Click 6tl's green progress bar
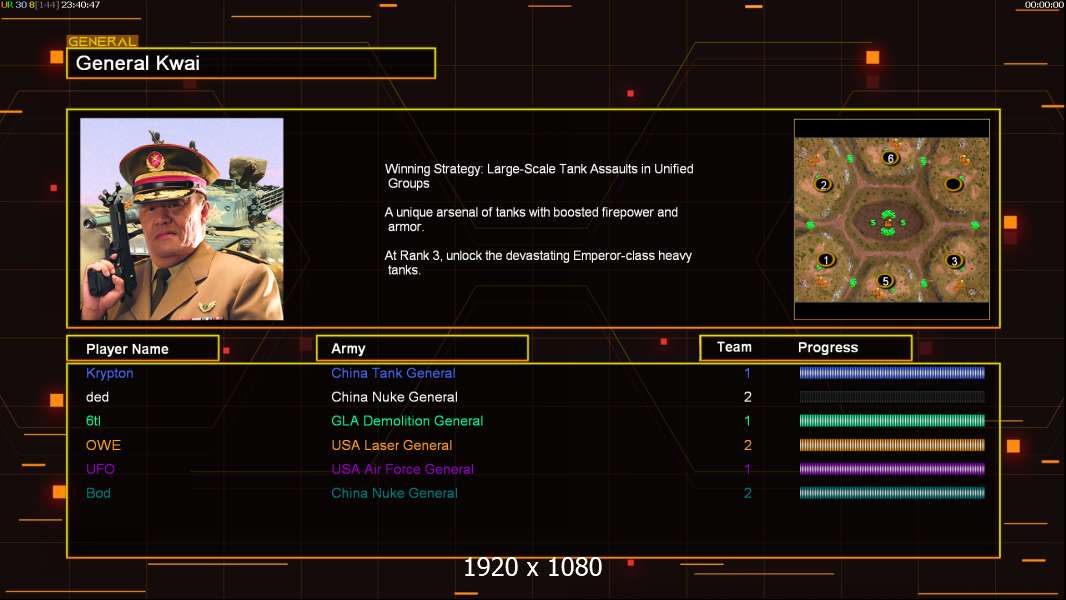The image size is (1066, 600). tap(892, 421)
